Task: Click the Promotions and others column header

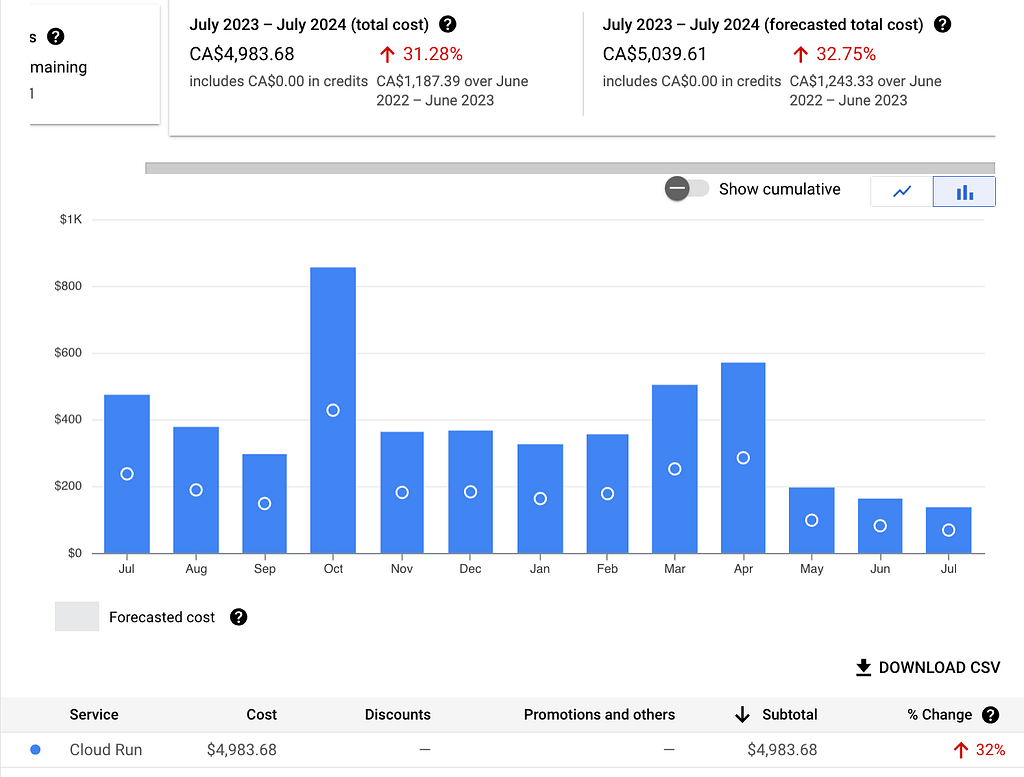Action: coord(600,715)
